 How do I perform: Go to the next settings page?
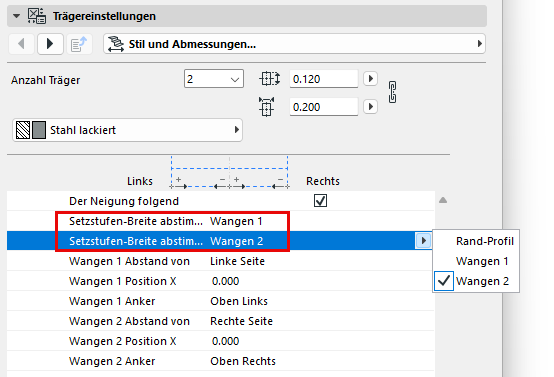point(50,44)
